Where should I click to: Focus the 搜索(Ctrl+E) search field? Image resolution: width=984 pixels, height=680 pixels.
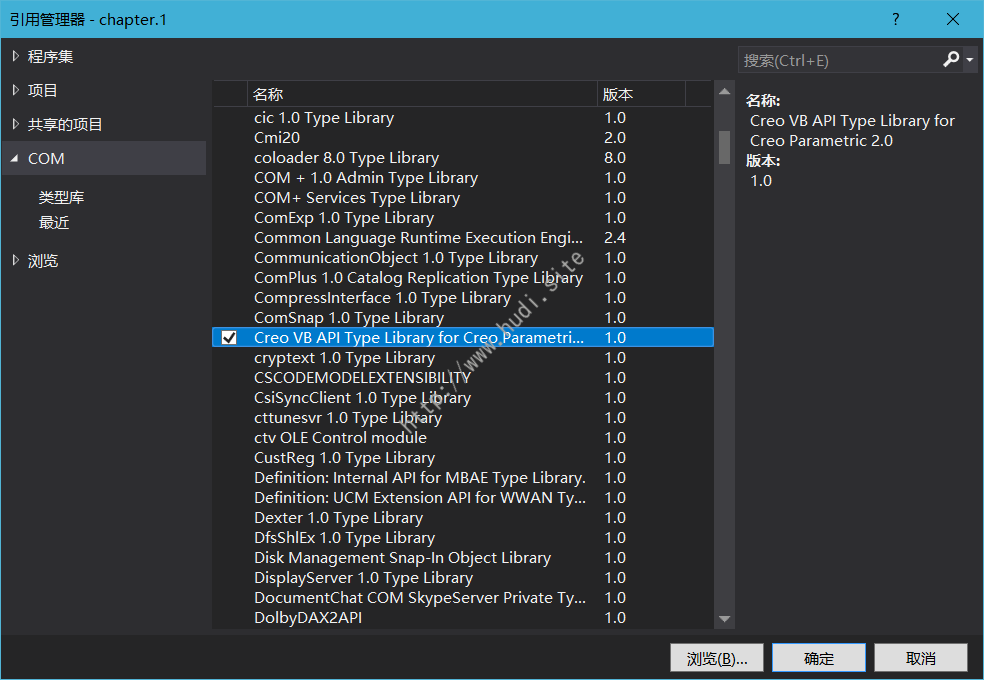[840, 60]
